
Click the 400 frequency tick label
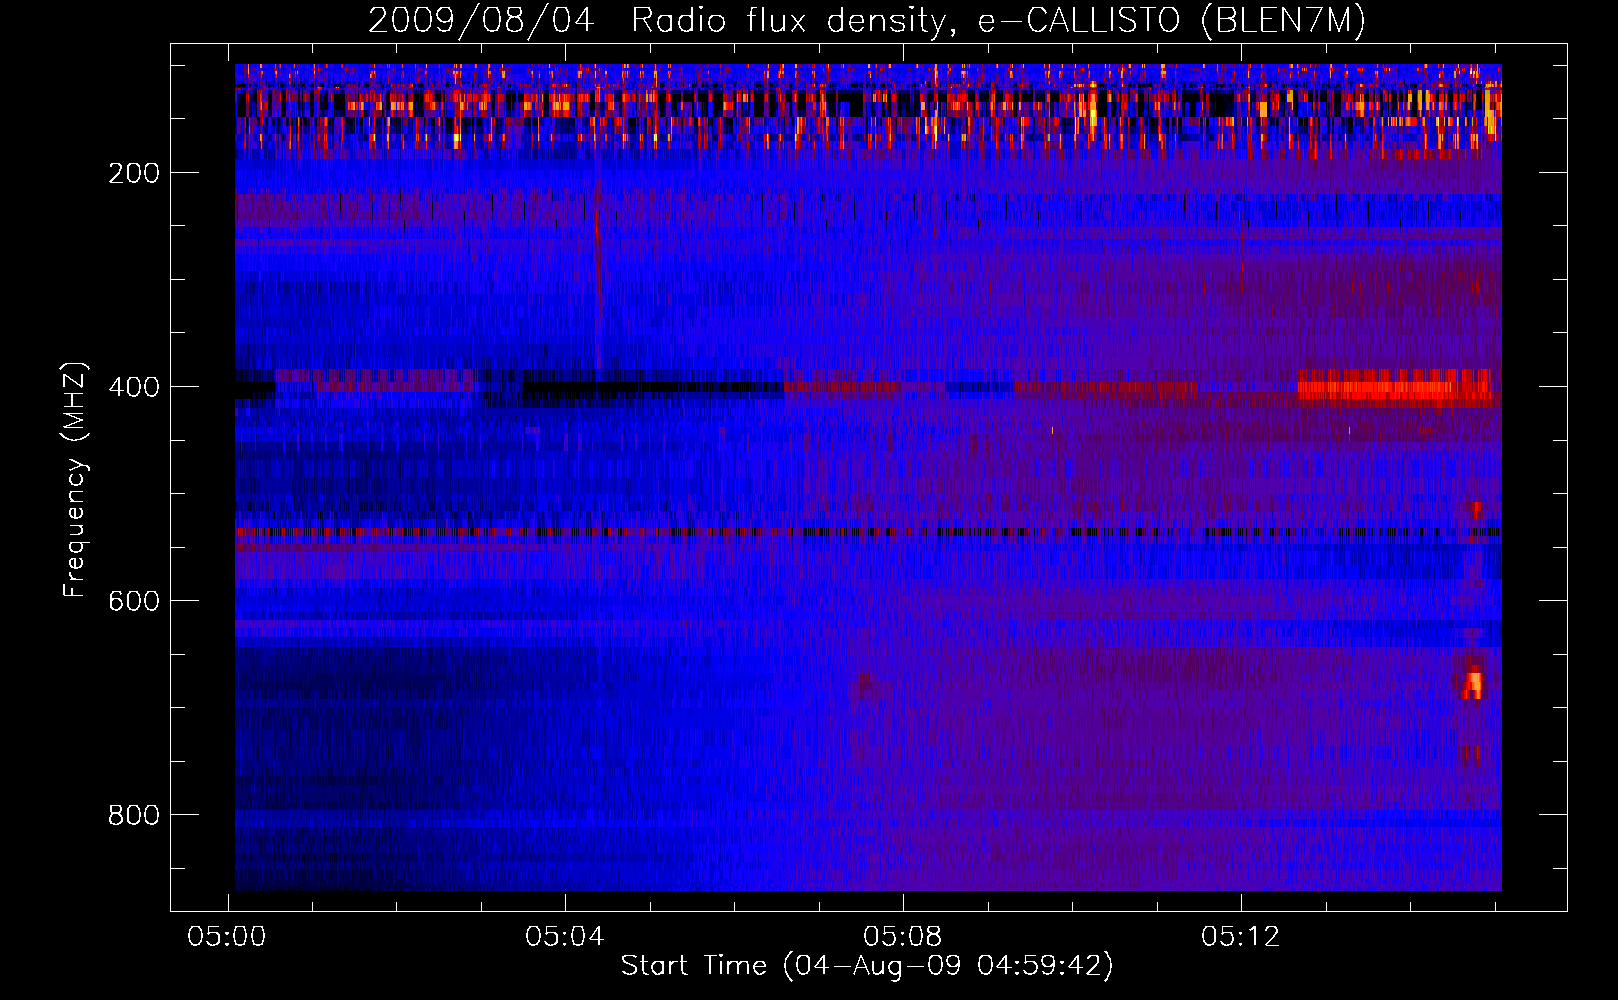pyautogui.click(x=134, y=387)
